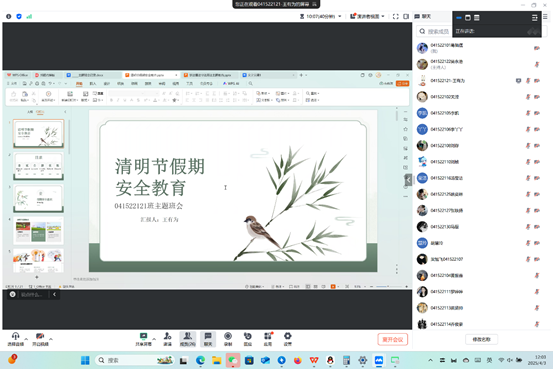Select slide 2 thumbnail in the shared WPS window
553x369 pixels.
(38, 165)
